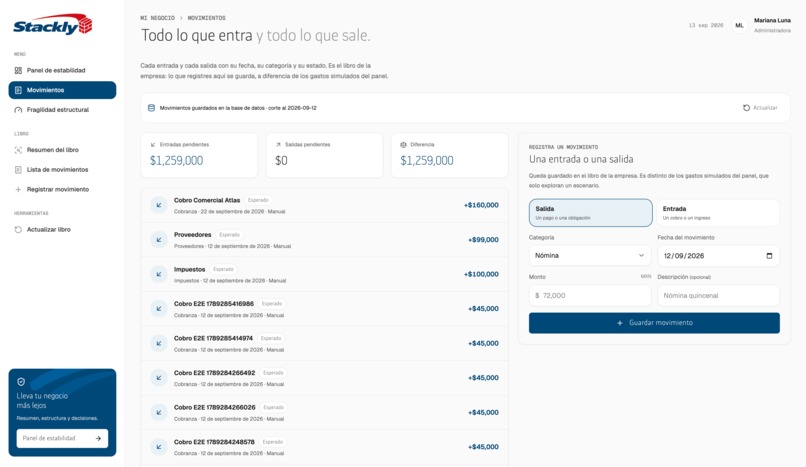
Task: Open Panel de estabilidad from sidebar
Action: coord(62,70)
